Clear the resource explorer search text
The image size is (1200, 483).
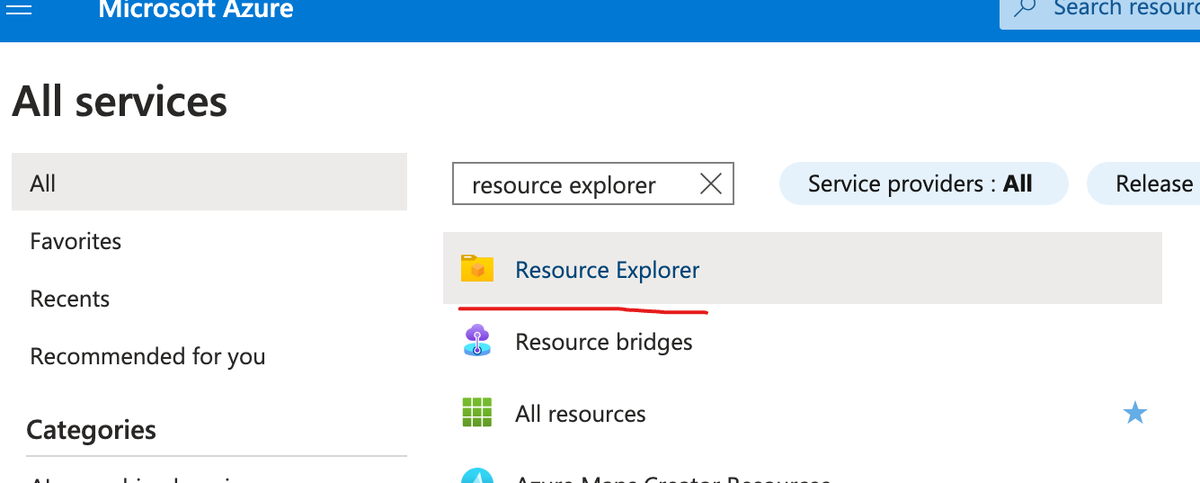710,184
